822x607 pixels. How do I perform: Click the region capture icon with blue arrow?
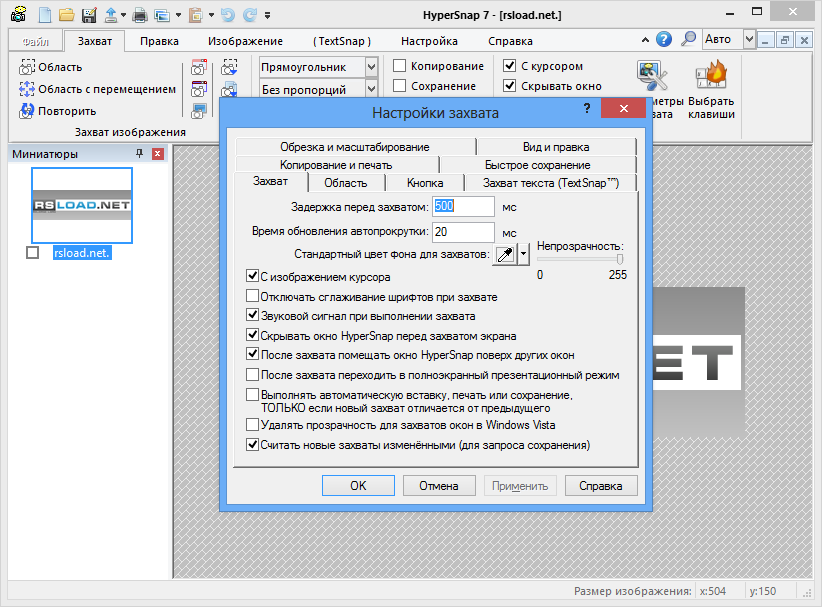tap(229, 67)
